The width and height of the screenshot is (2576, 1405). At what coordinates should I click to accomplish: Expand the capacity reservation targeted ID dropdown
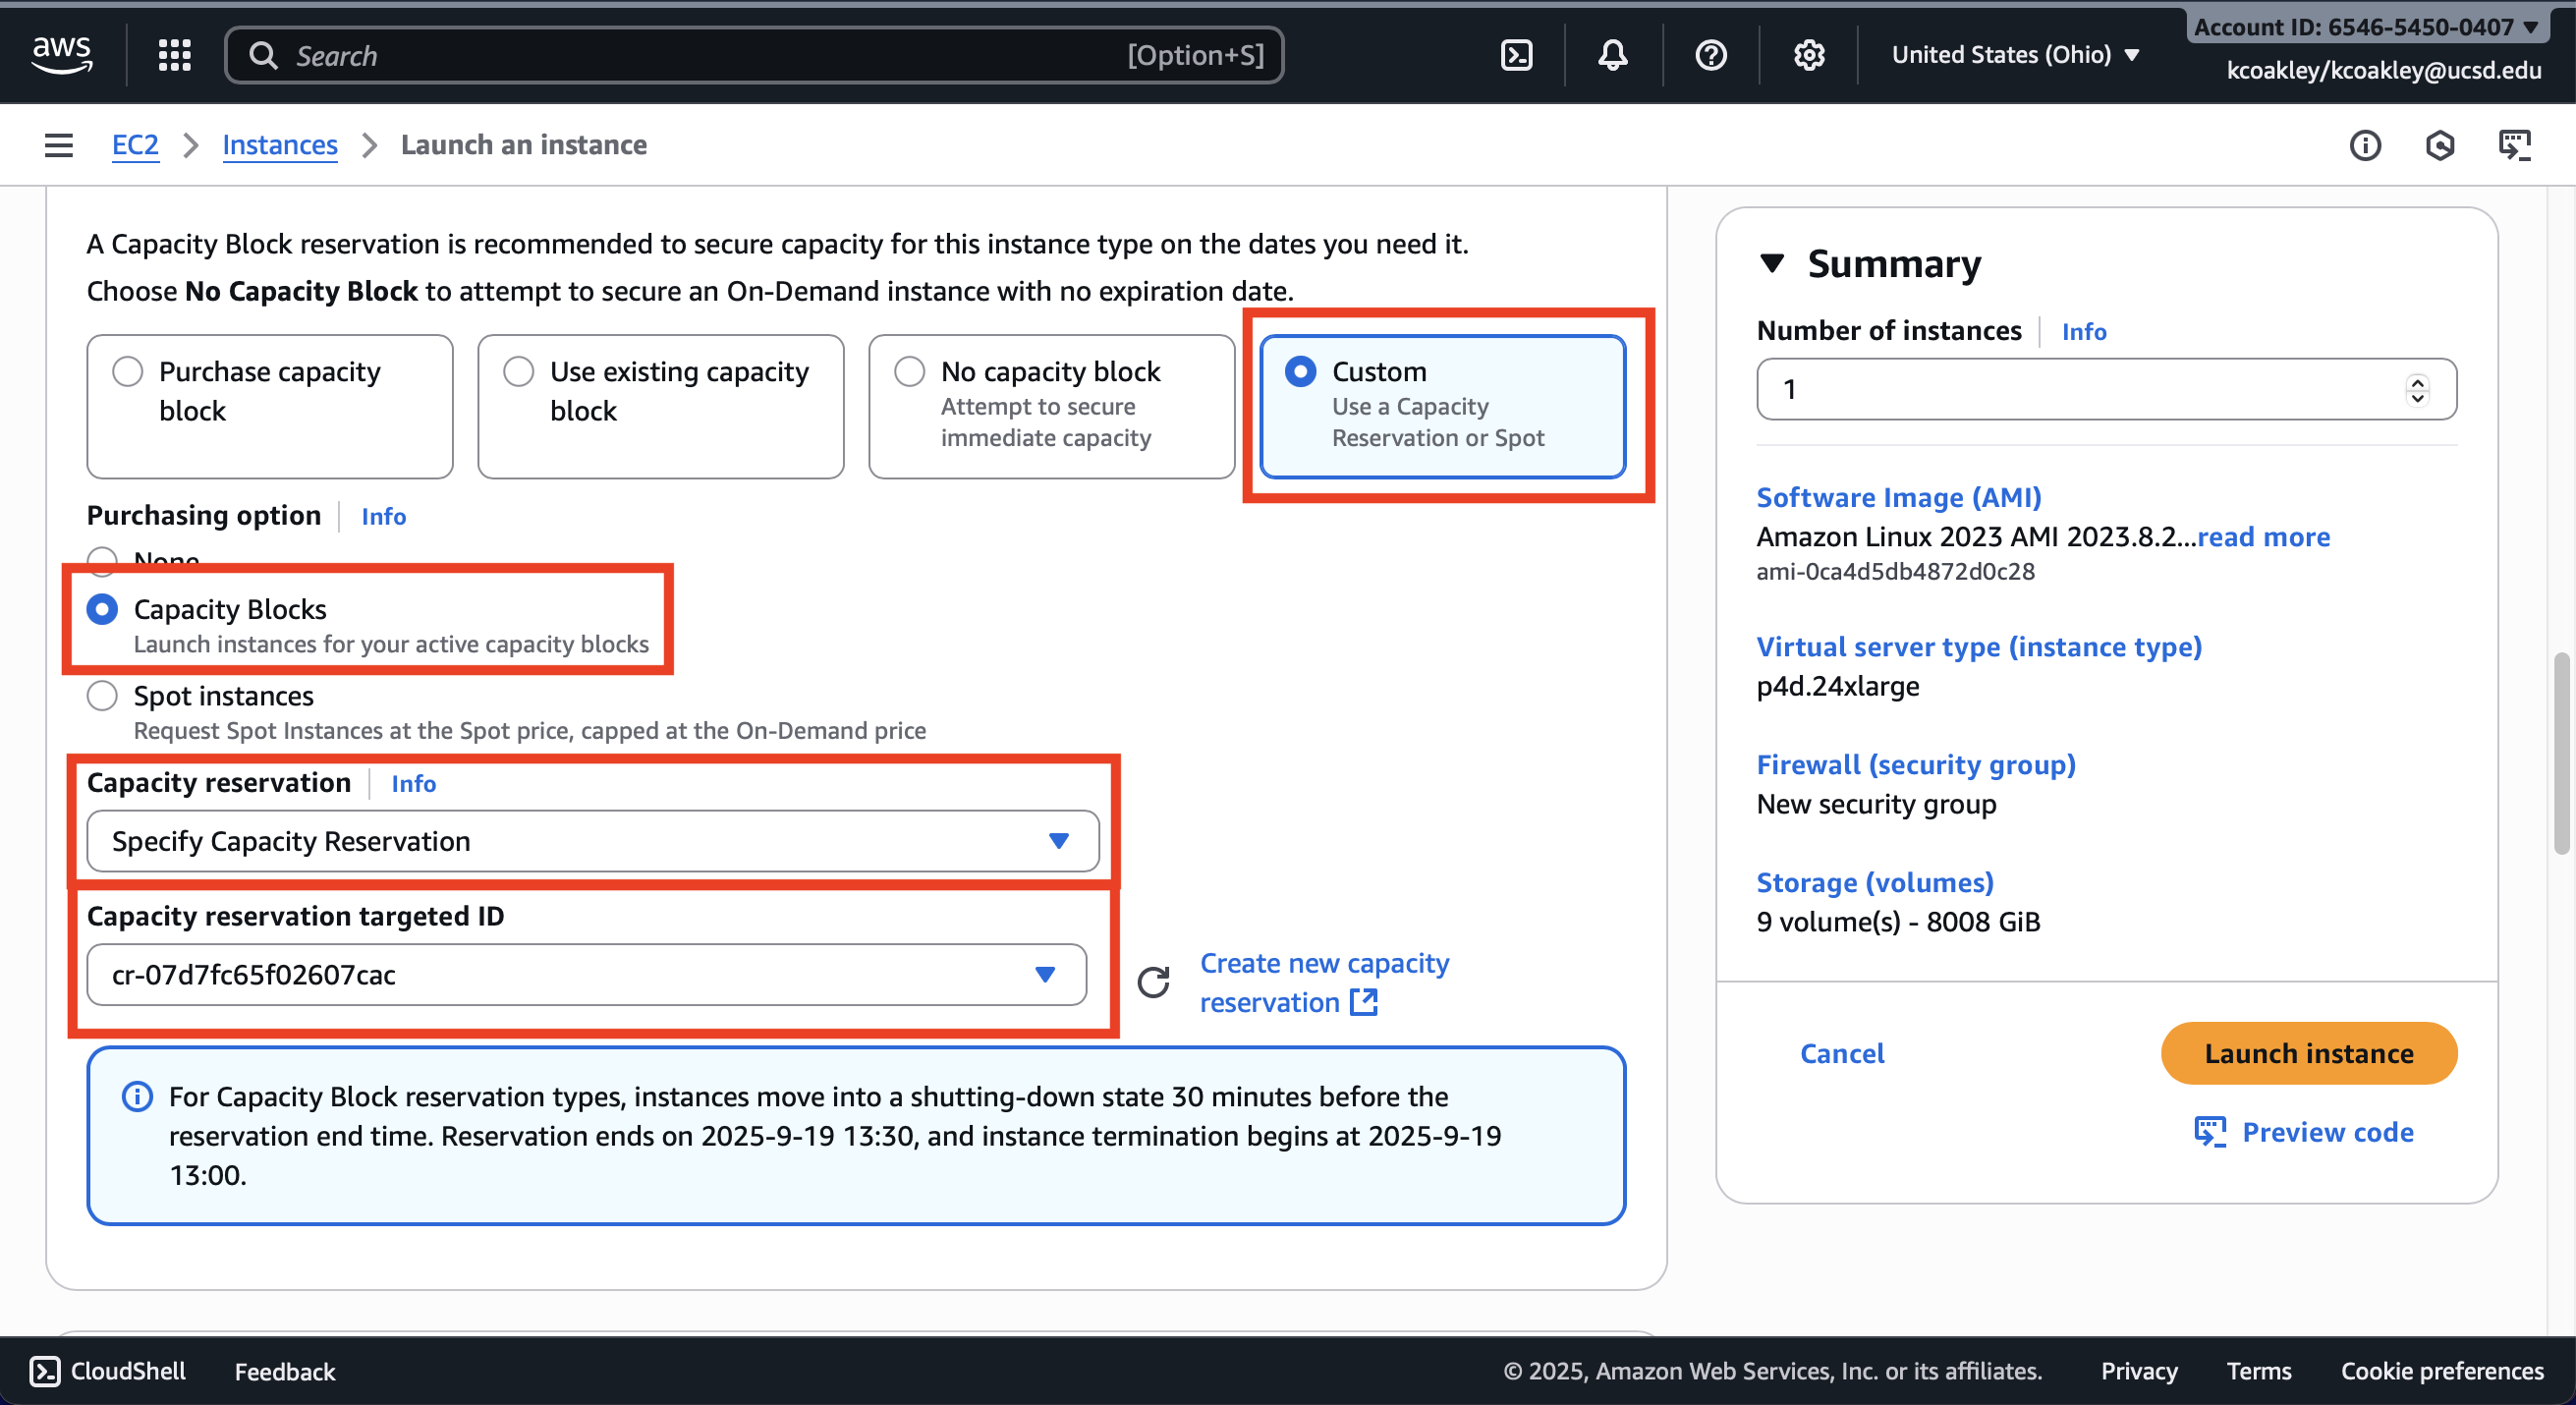(x=586, y=974)
